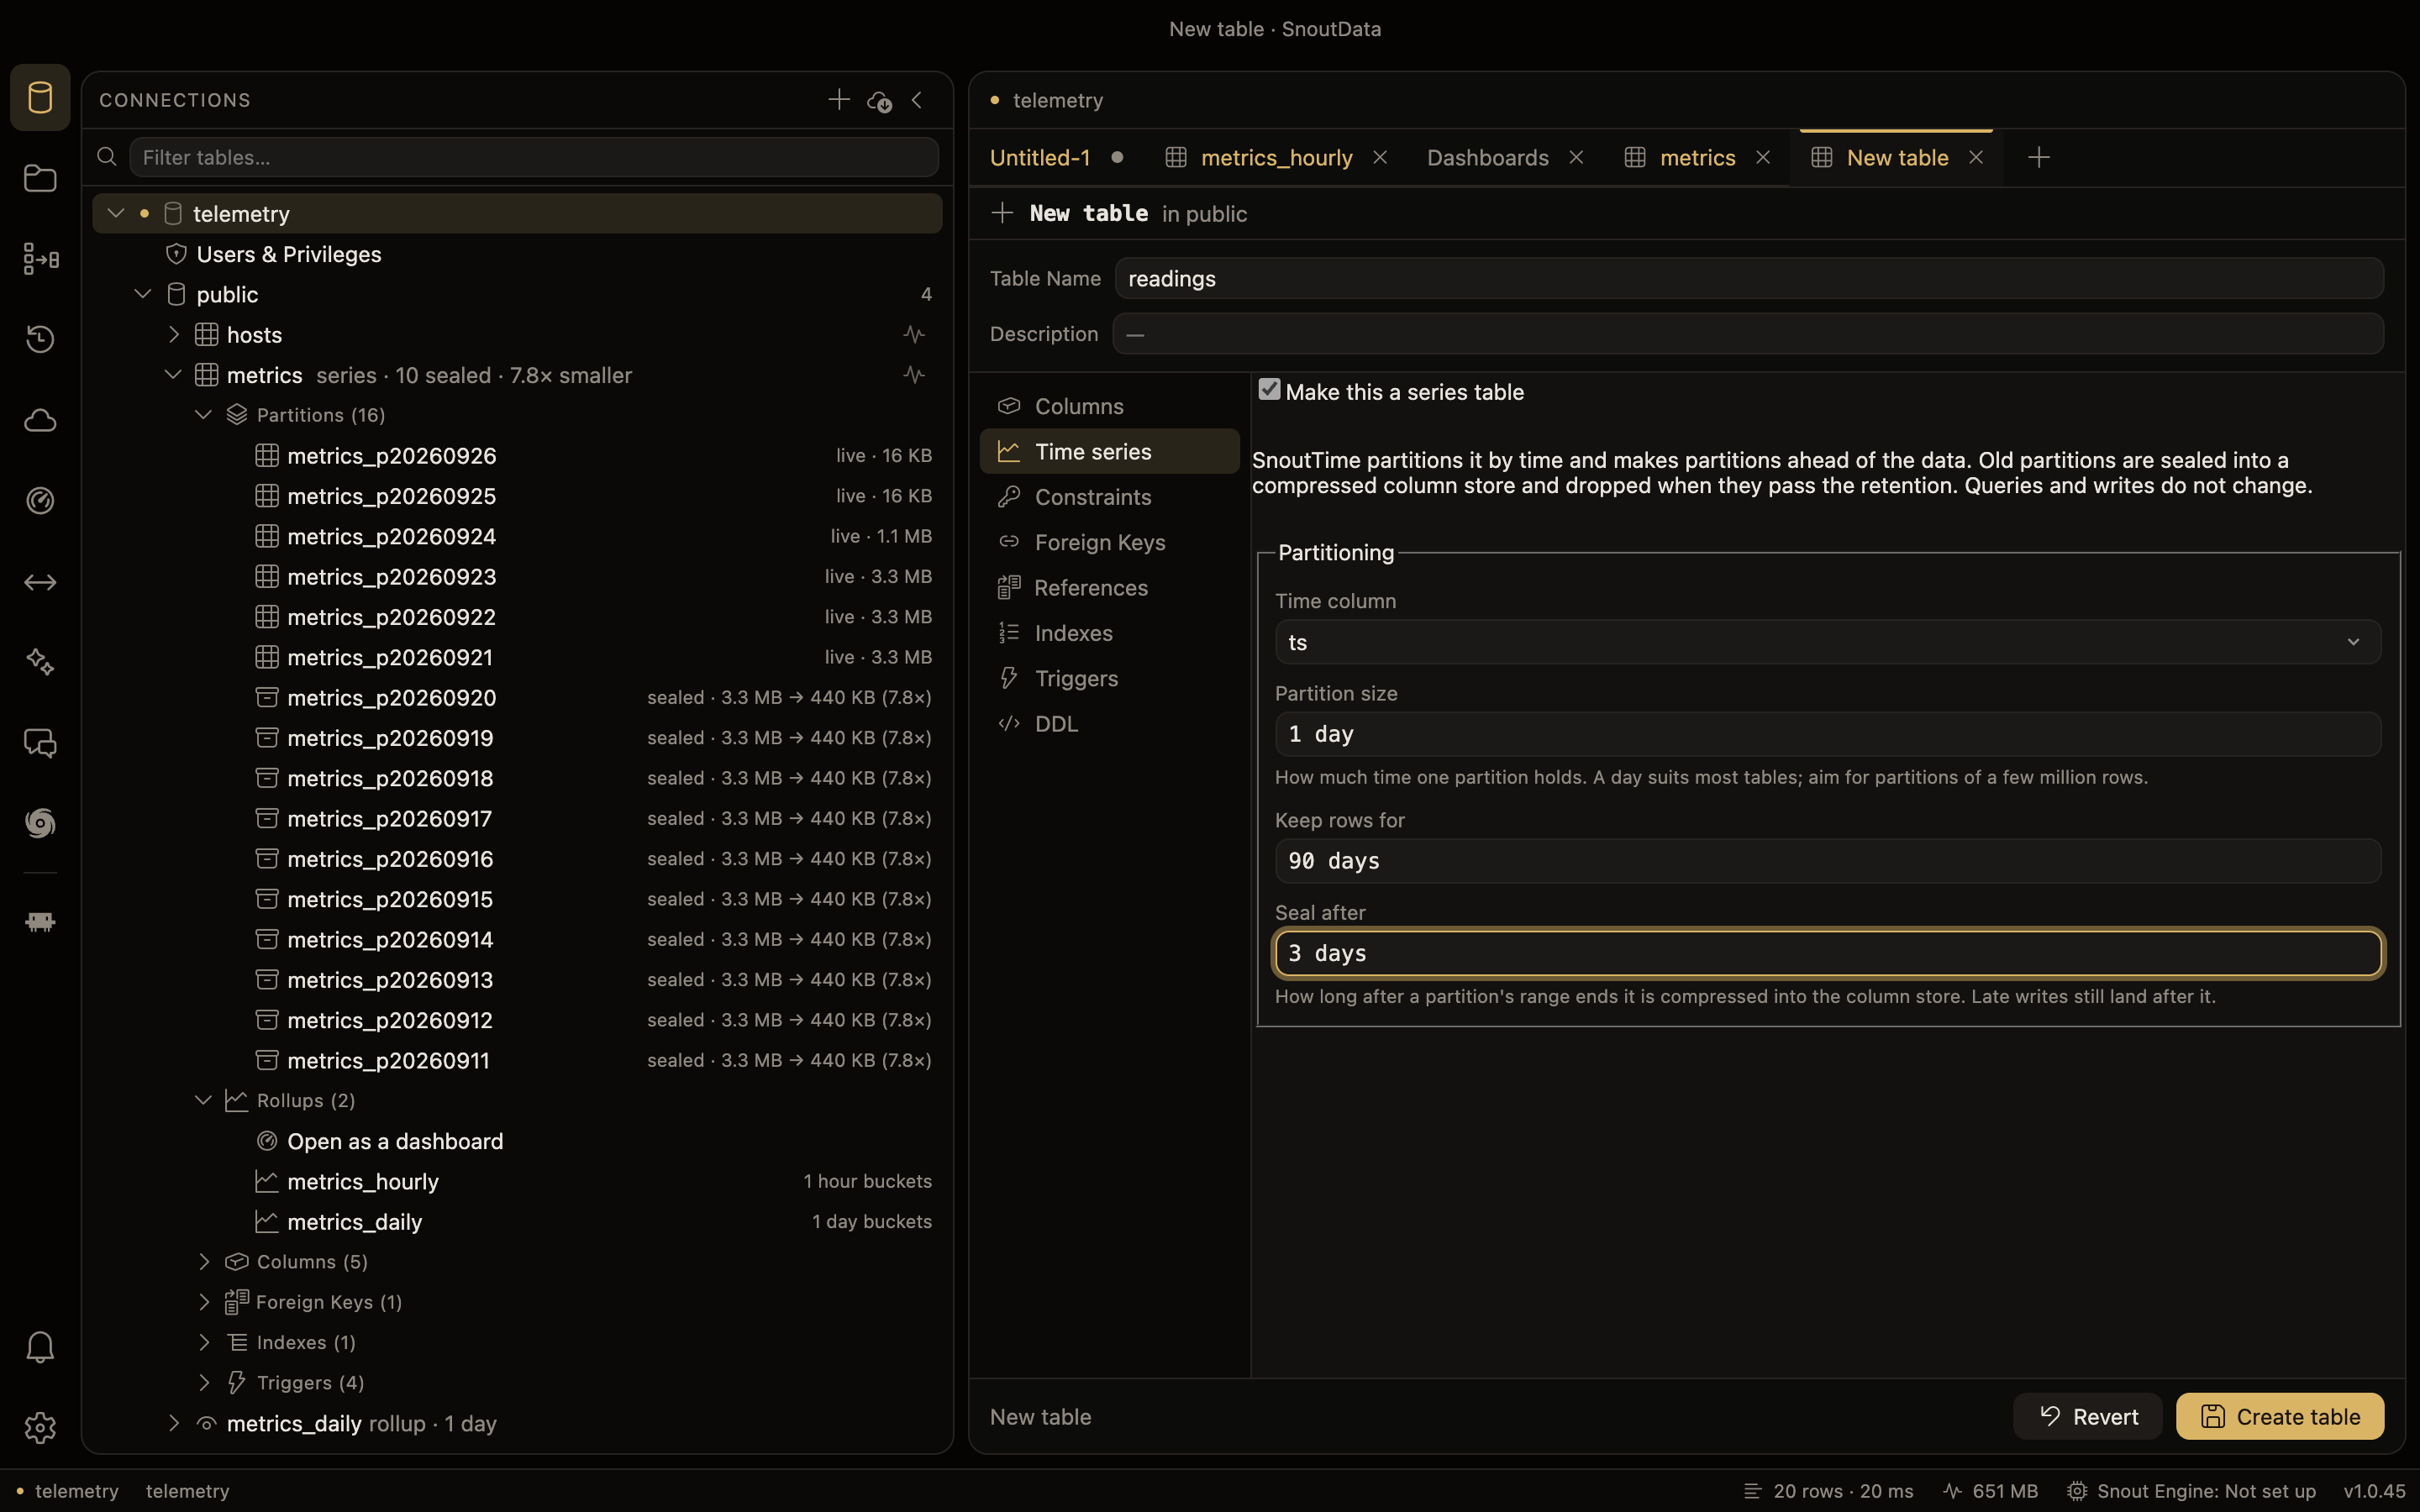Open the schema diagram sidebar icon
This screenshot has height=1512, width=2420.
point(40,258)
